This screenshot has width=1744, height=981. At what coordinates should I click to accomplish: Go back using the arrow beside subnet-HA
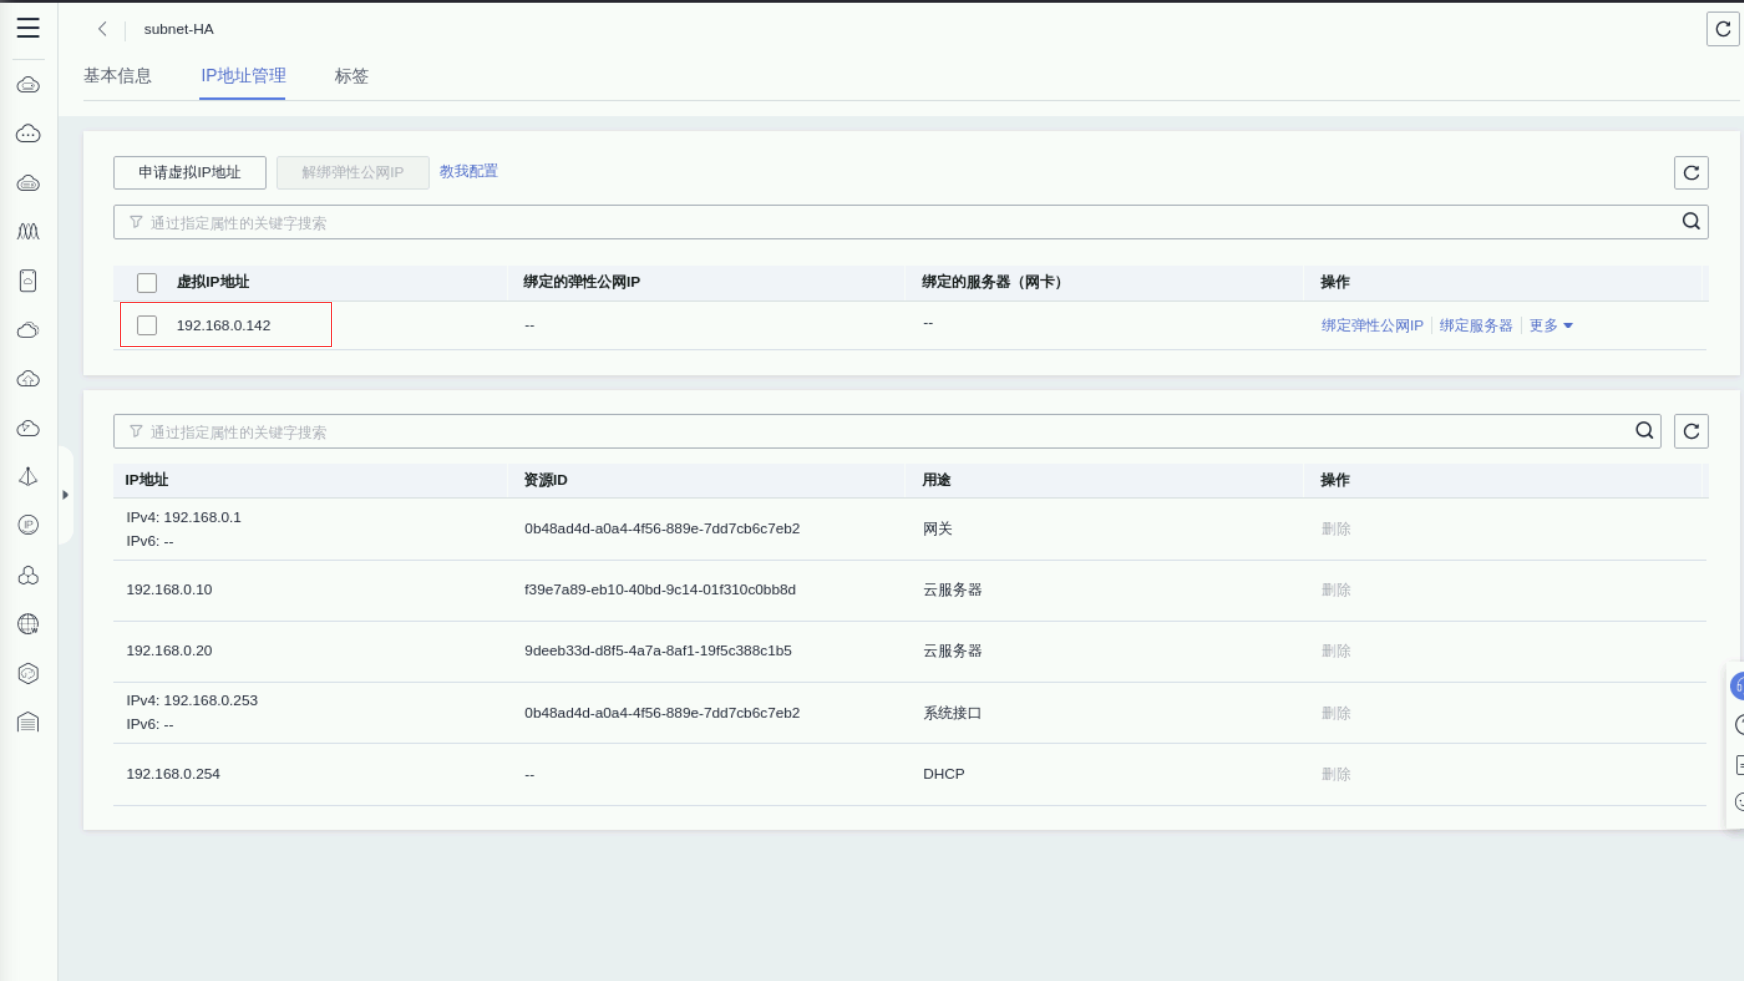(x=102, y=29)
